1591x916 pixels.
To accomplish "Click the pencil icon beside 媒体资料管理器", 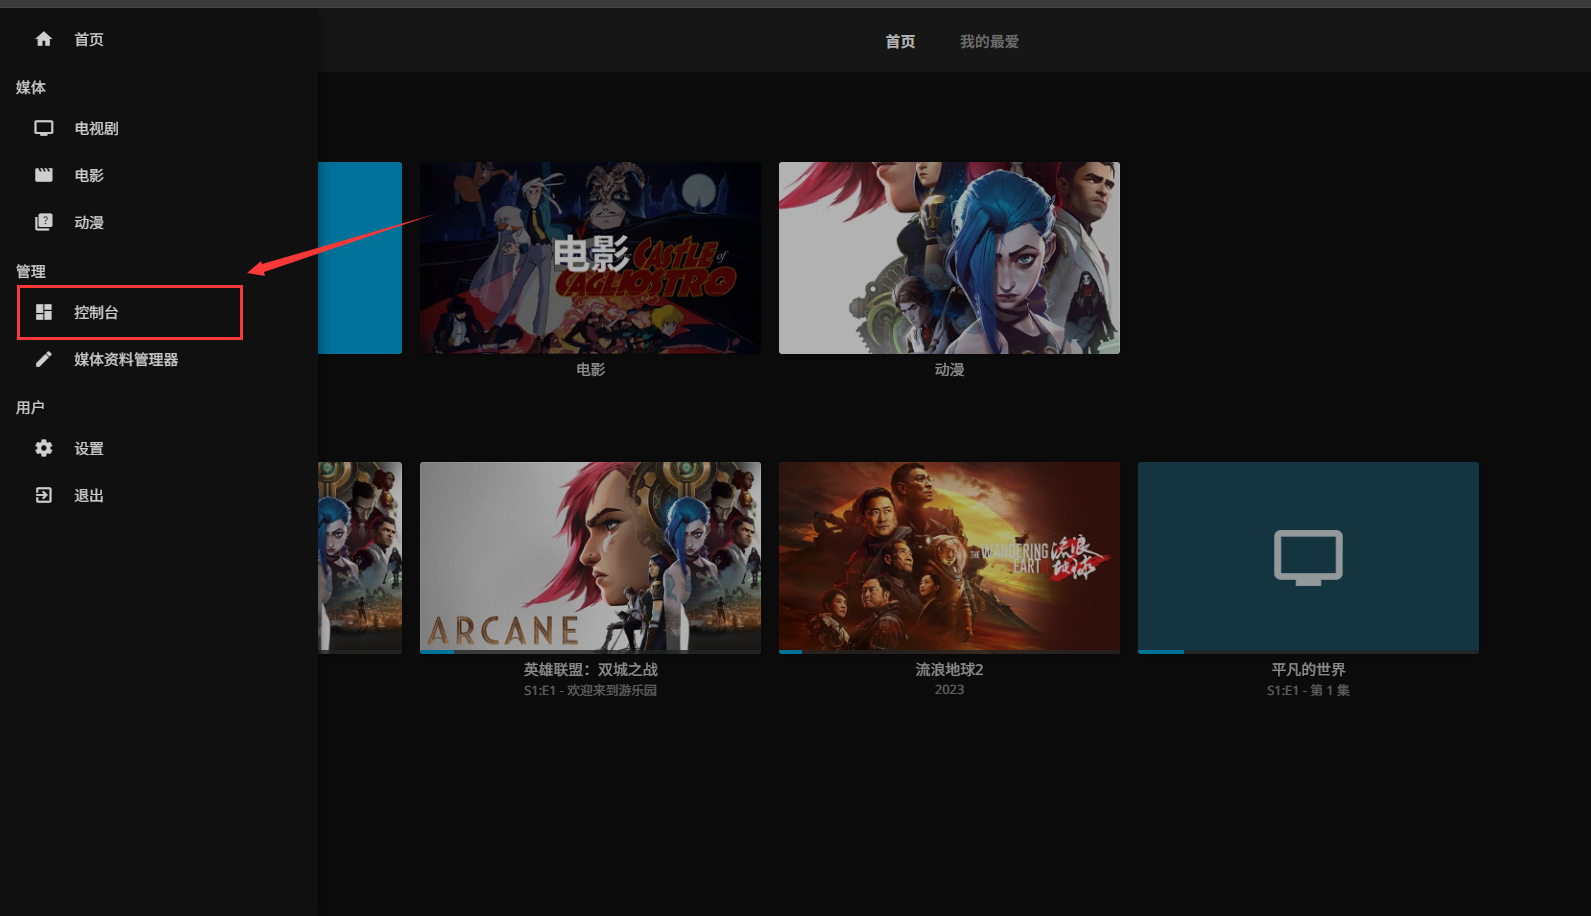I will pyautogui.click(x=43, y=359).
